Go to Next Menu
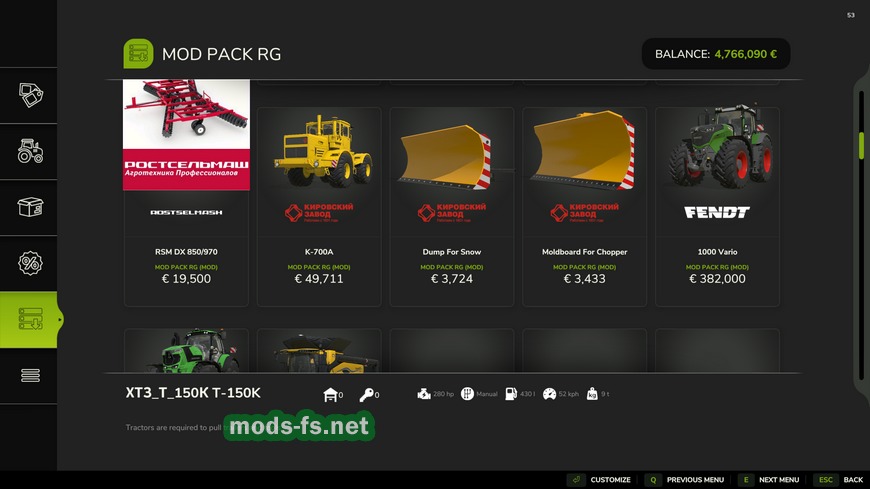This screenshot has height=489, width=870. (769, 480)
